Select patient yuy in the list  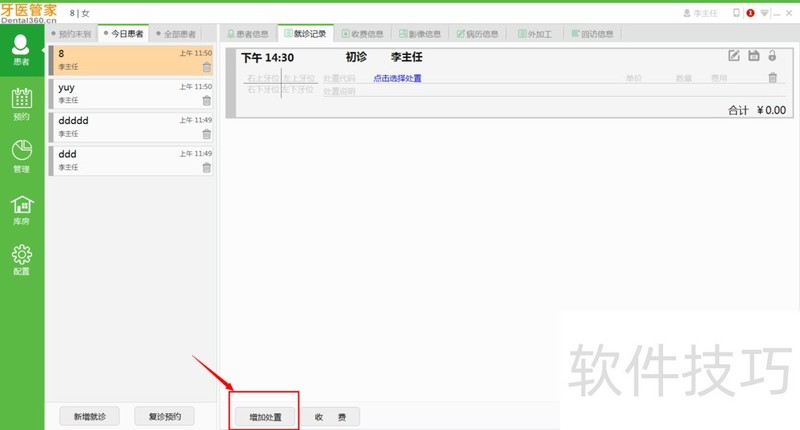131,93
